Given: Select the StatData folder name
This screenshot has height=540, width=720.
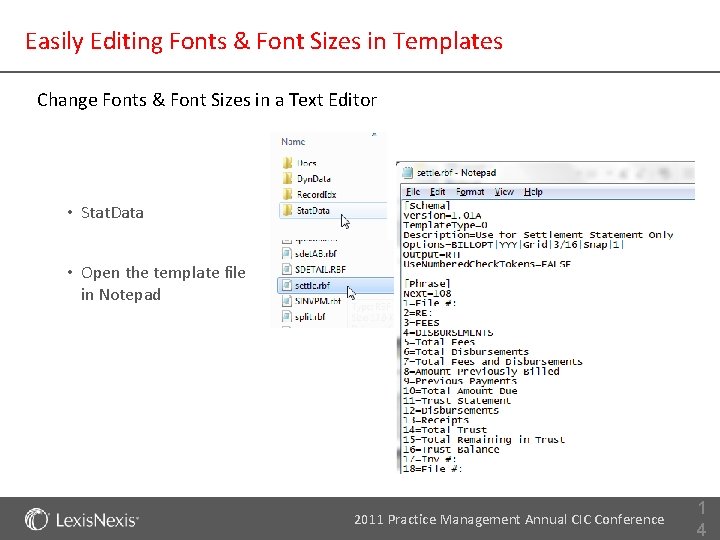Looking at the screenshot, I should tap(313, 210).
